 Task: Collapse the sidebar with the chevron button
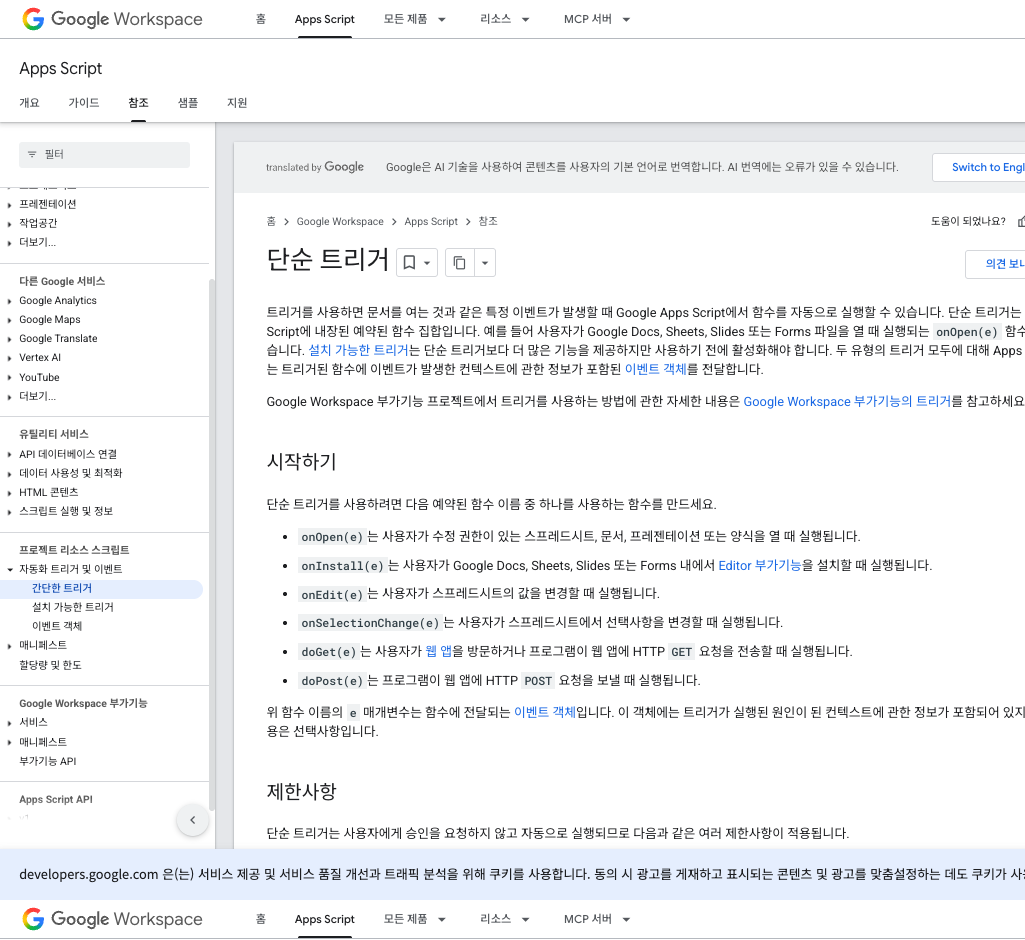pyautogui.click(x=193, y=820)
